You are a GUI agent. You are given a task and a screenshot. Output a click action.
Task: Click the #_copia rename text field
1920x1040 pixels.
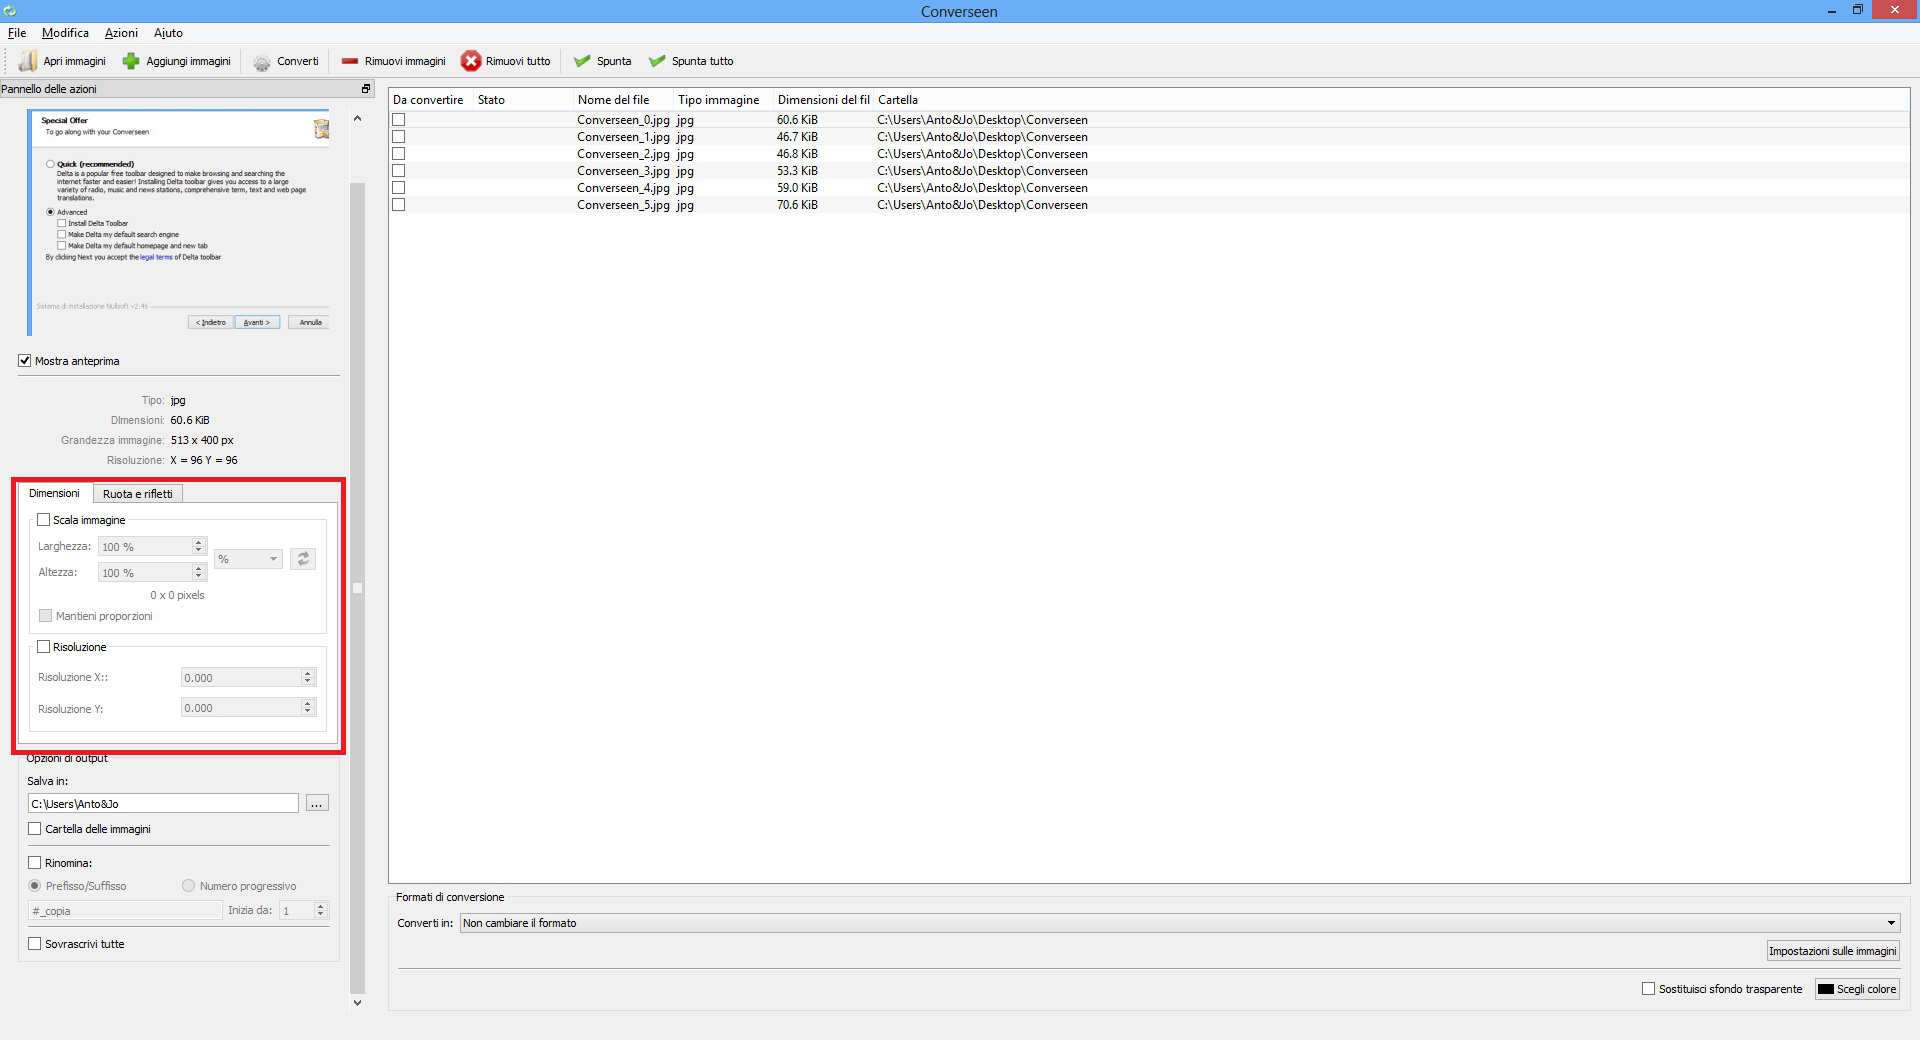pos(125,911)
